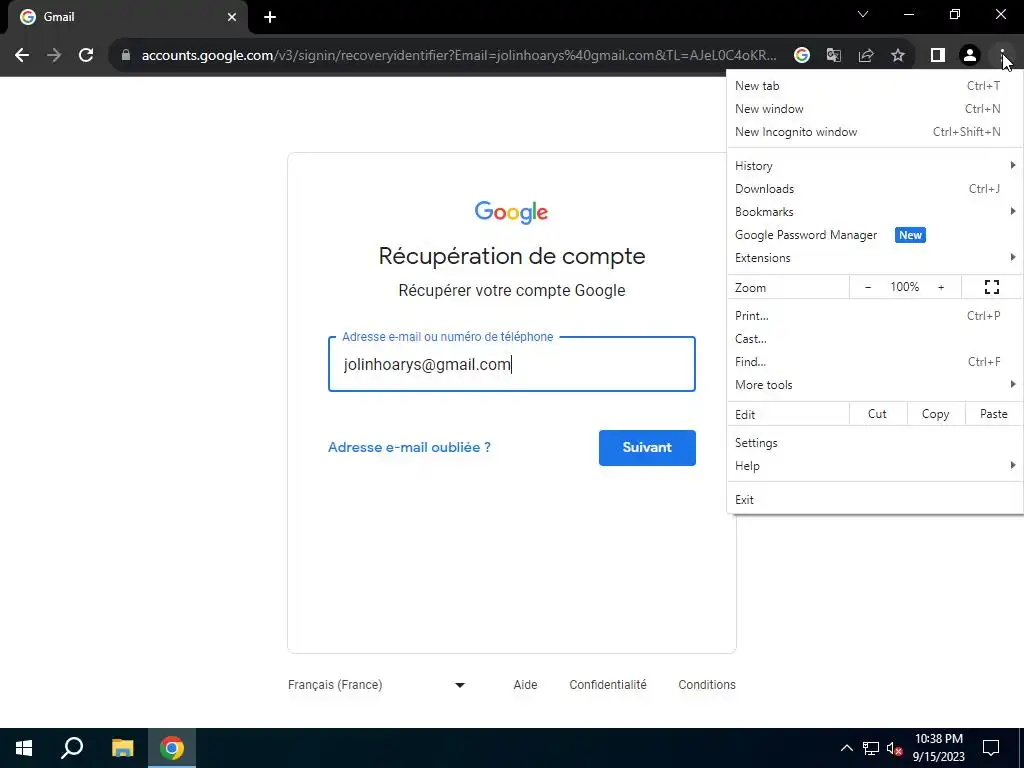Select New tab in the Chrome menu
Viewport: 1024px width, 768px height.
(x=874, y=86)
